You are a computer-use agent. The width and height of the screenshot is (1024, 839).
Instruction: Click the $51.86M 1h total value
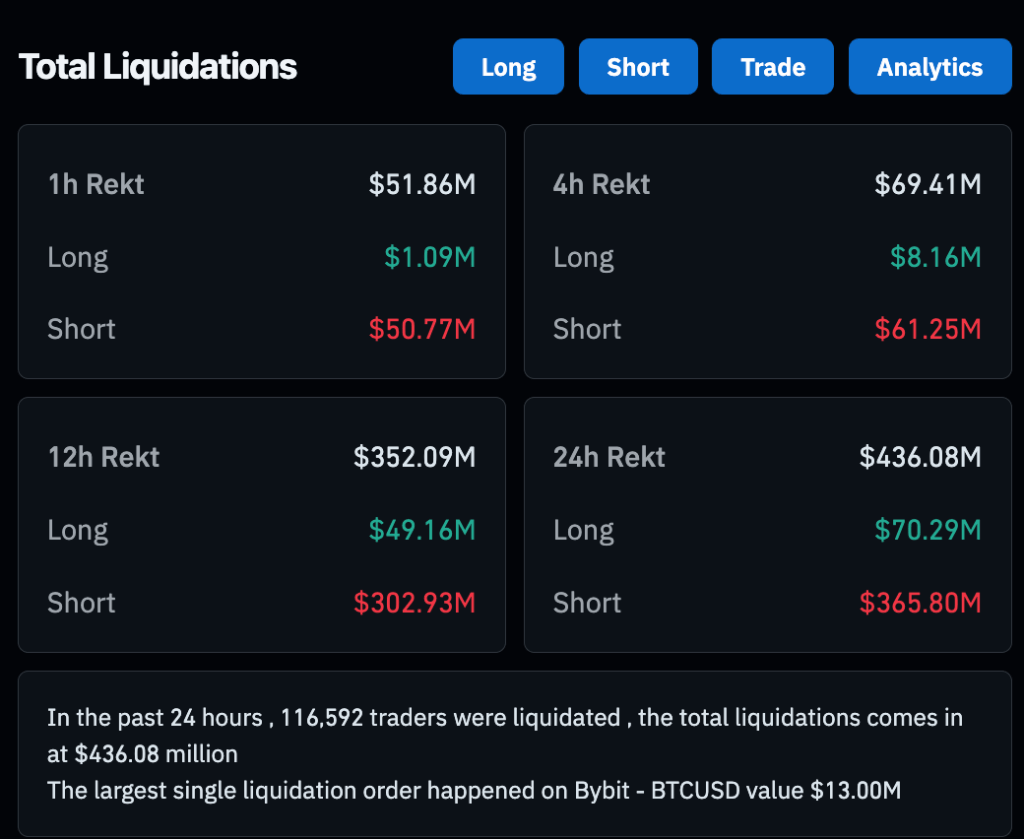coord(422,184)
